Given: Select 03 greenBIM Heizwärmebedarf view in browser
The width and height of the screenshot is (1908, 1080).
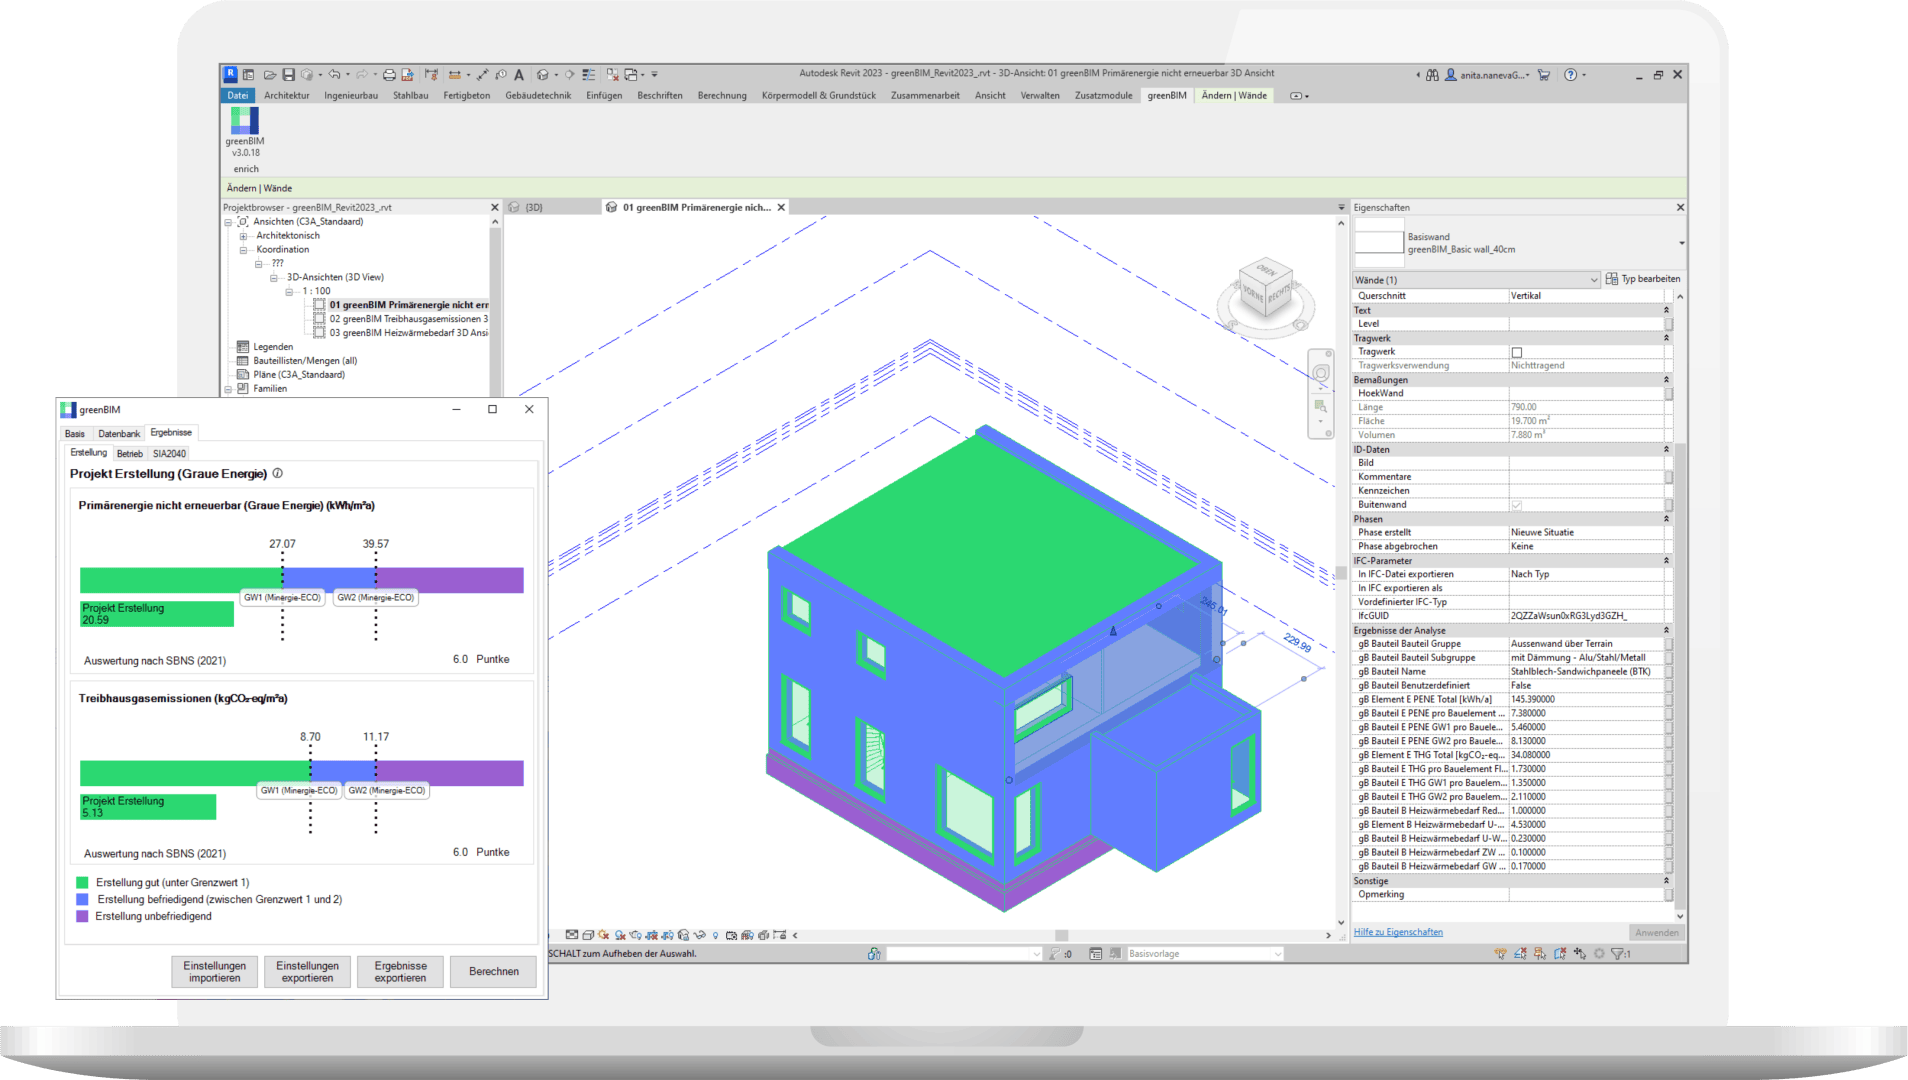Looking at the screenshot, I should 408,333.
